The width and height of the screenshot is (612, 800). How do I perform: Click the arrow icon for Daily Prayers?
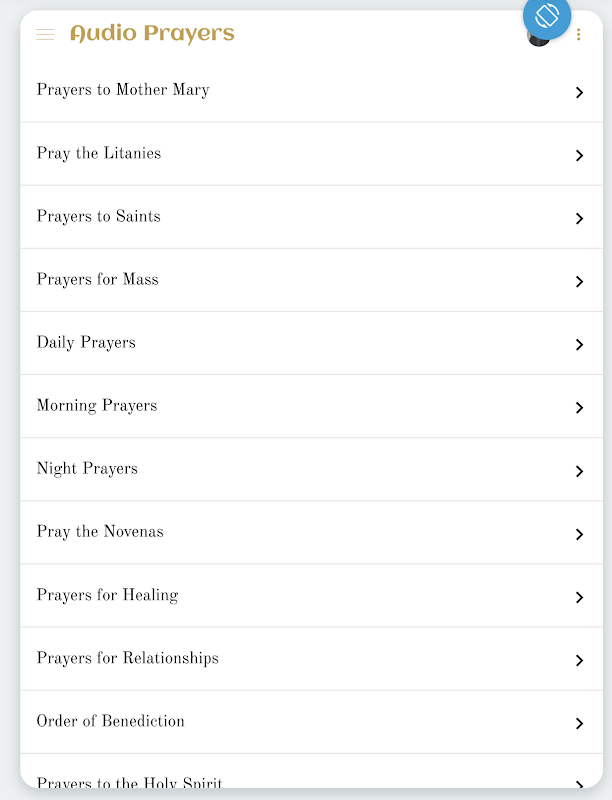(x=579, y=345)
